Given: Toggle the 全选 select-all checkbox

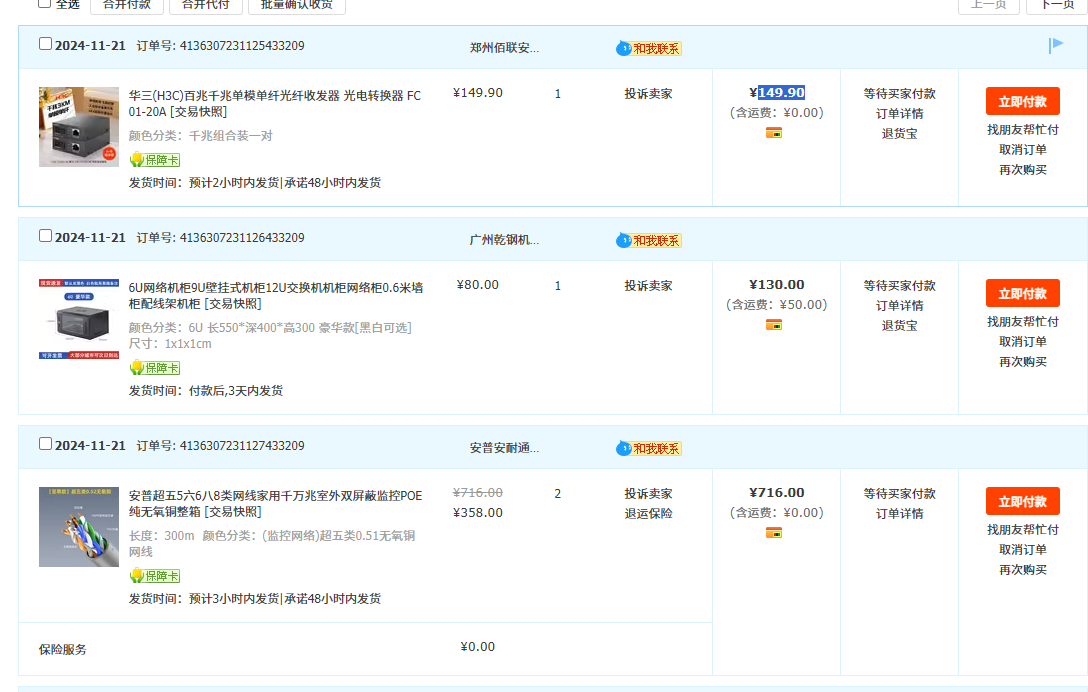Looking at the screenshot, I should click(45, 4).
